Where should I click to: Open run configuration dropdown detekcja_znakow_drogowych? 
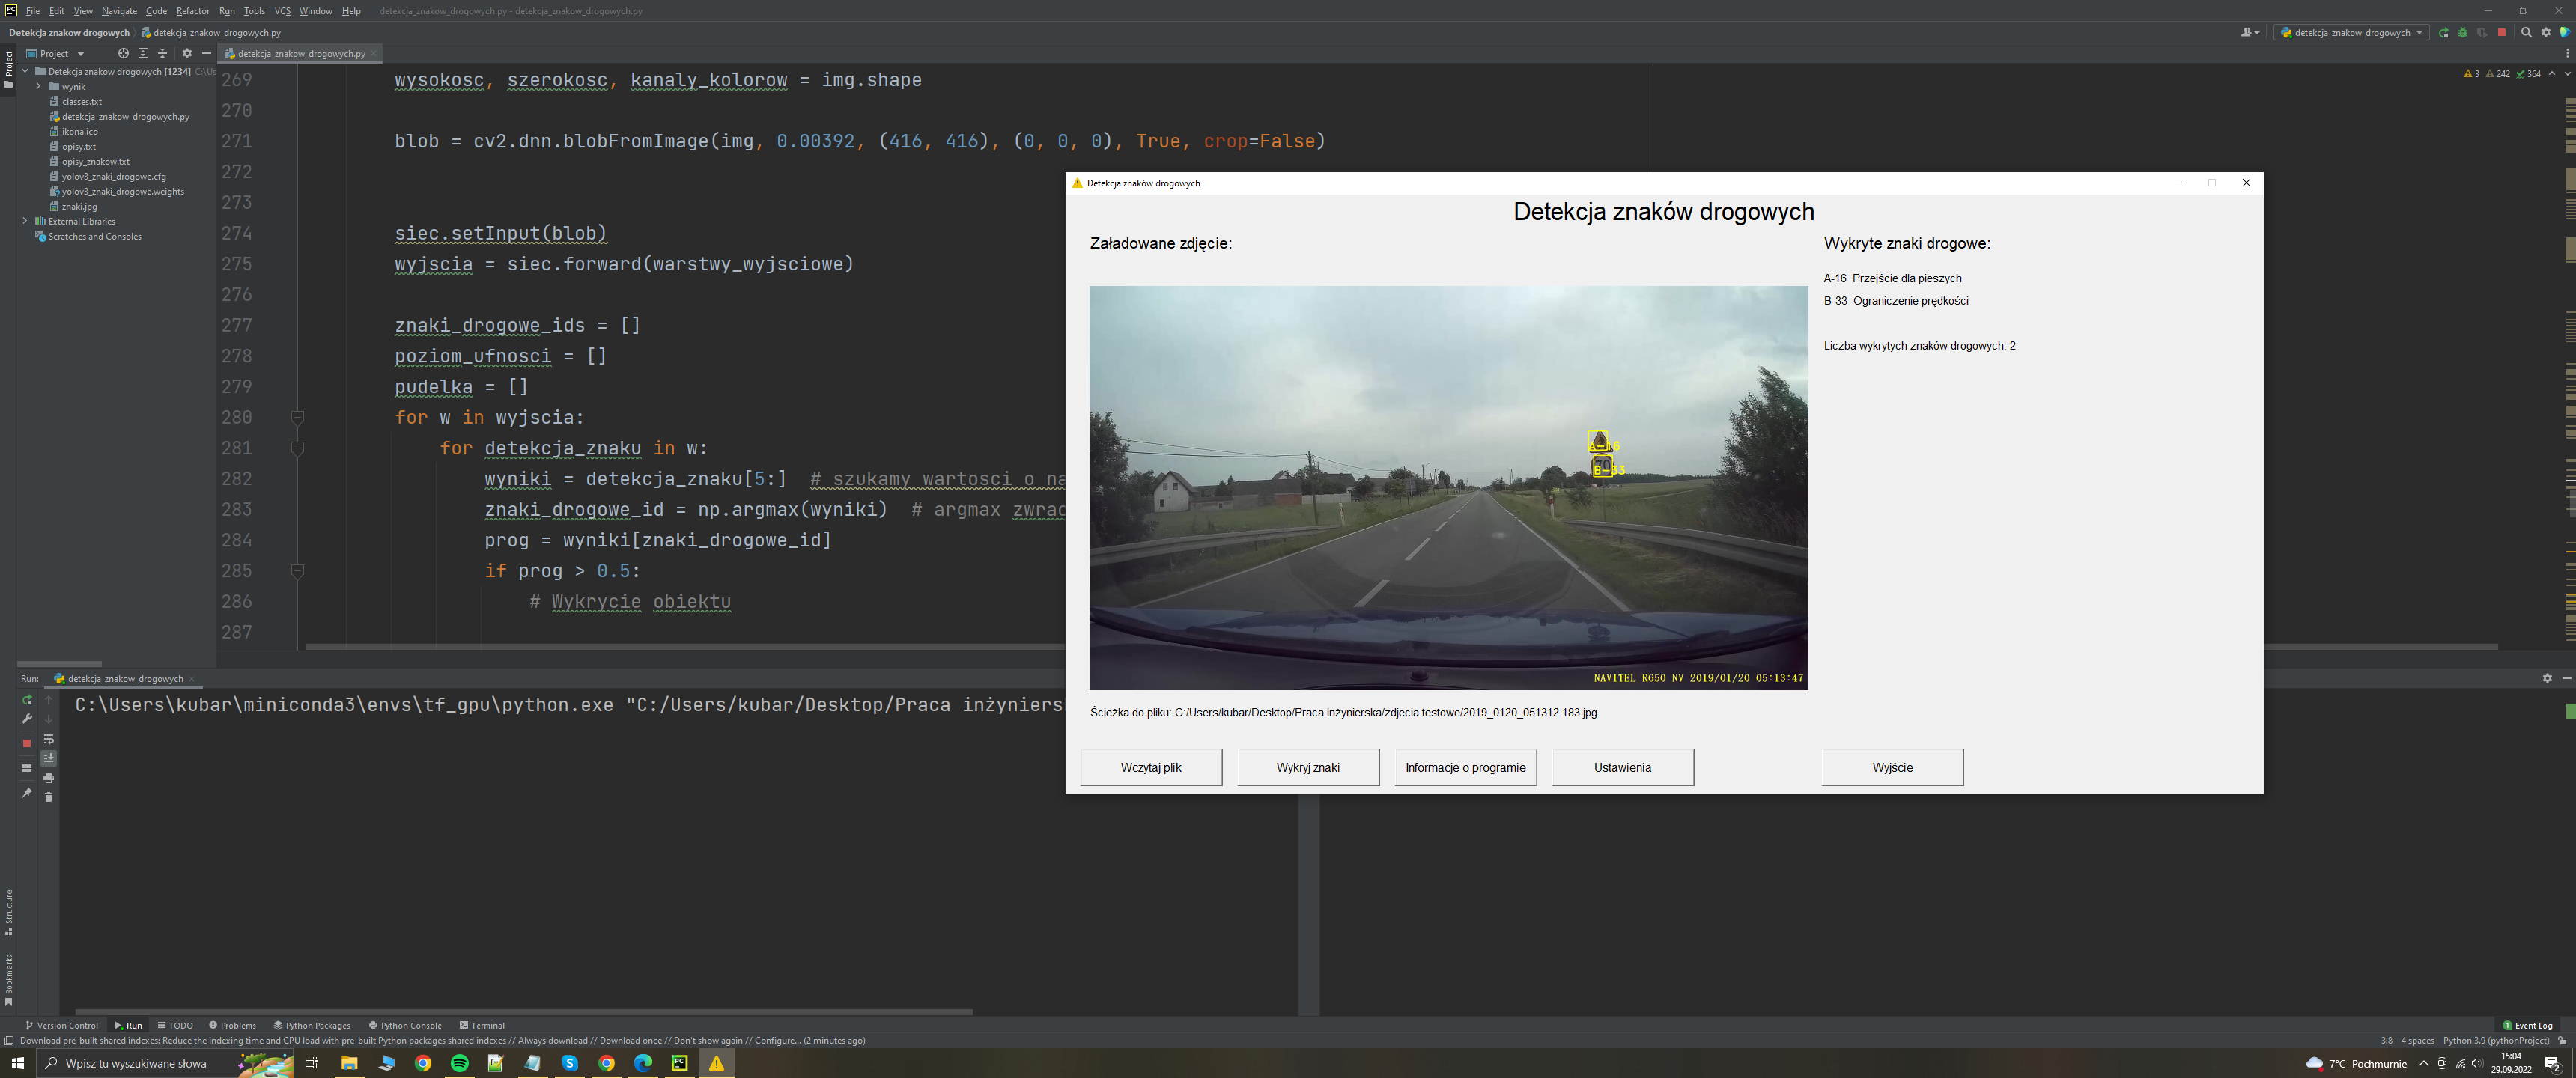point(2351,33)
